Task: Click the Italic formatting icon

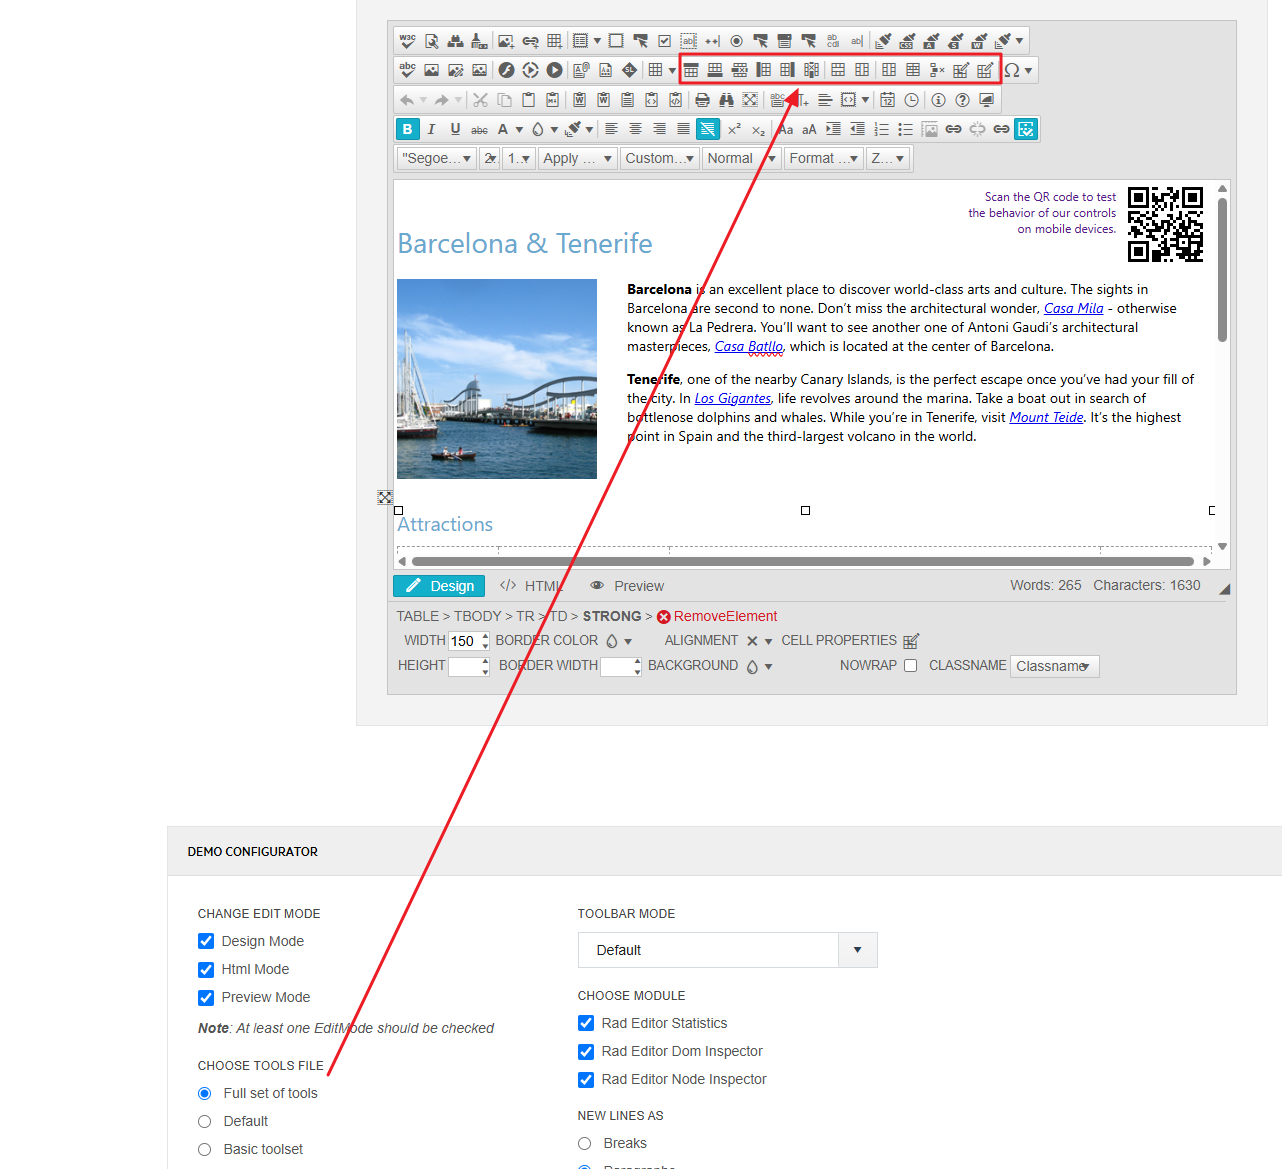Action: pos(431,129)
